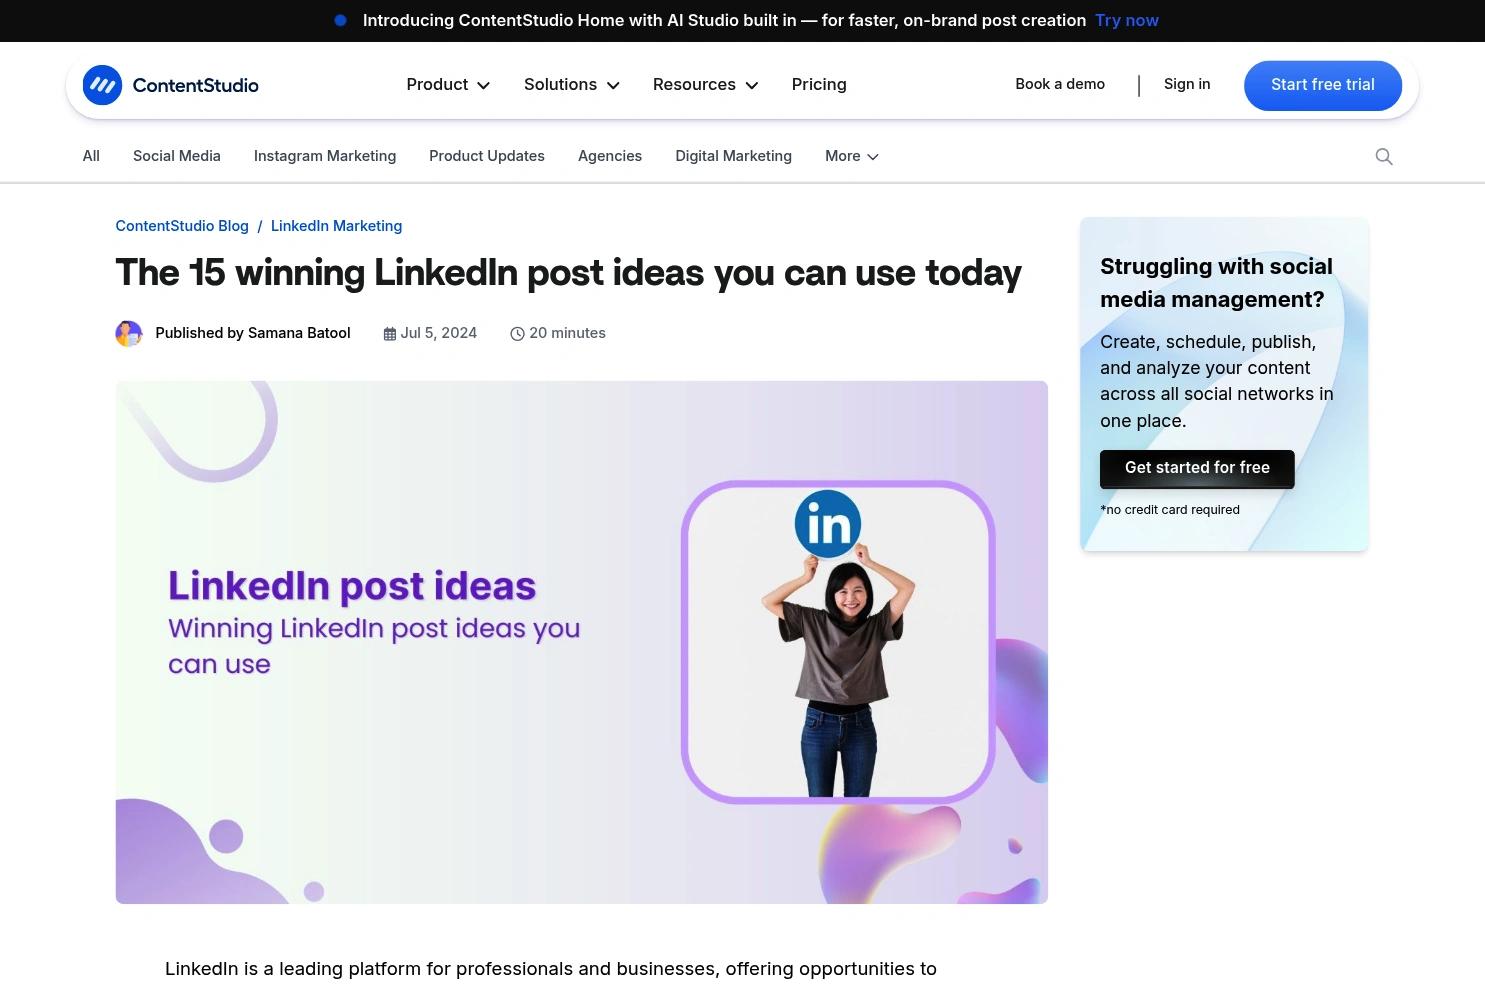Click the 'Create, schedule, publish' sidebar description
This screenshot has height=990, width=1485.
pyautogui.click(x=1217, y=381)
